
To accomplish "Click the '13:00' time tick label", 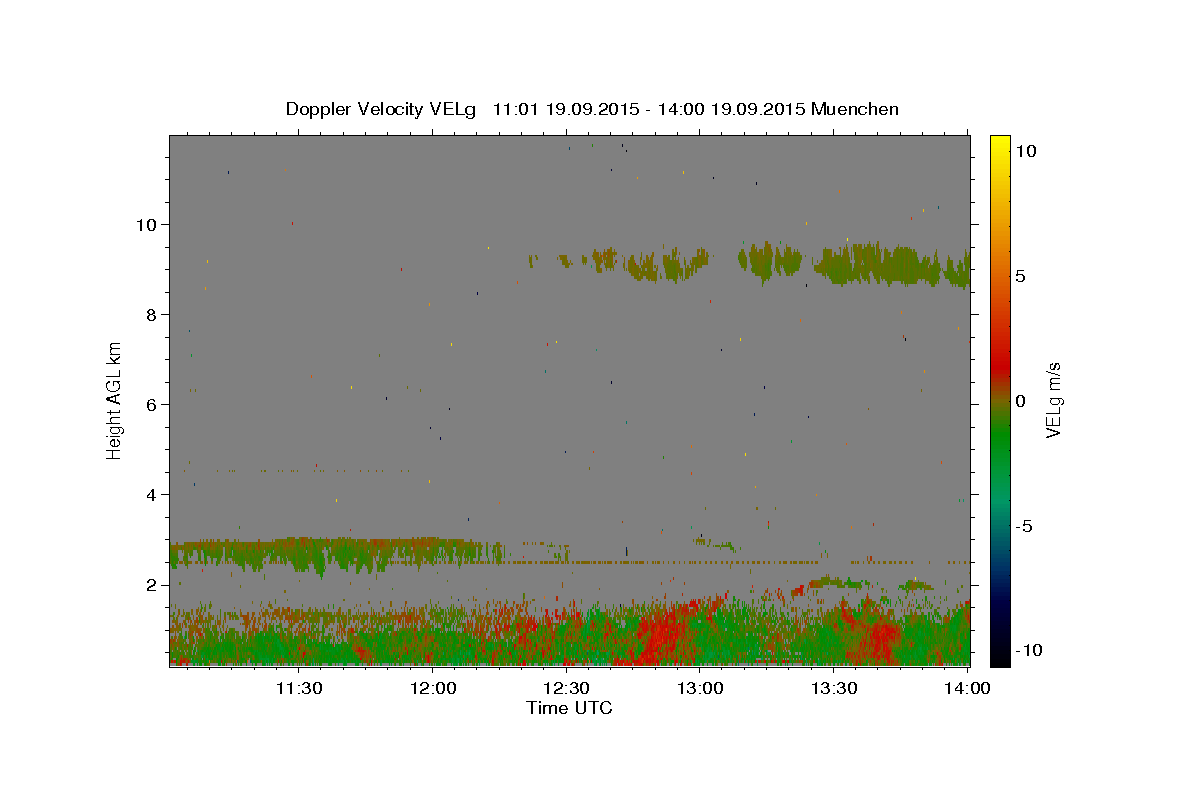I will coord(700,688).
